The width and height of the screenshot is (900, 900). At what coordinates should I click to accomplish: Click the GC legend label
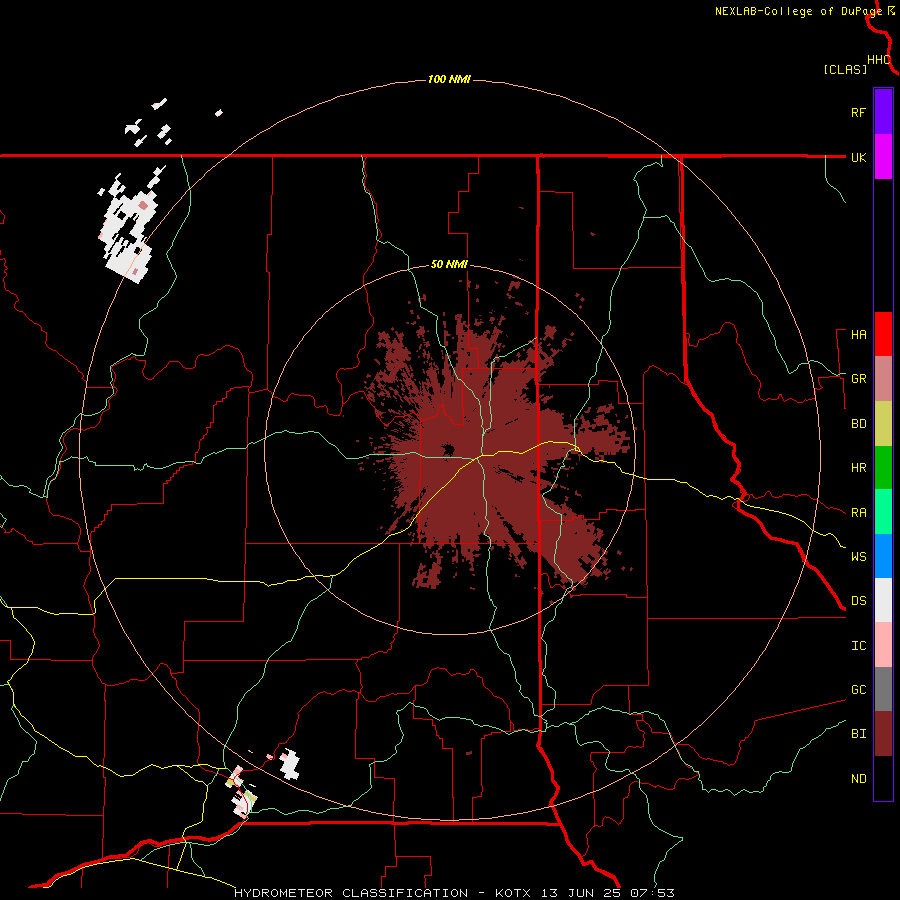tap(858, 690)
